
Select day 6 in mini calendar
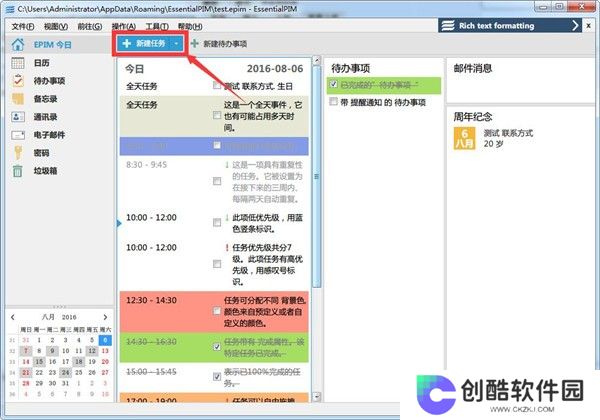point(105,340)
